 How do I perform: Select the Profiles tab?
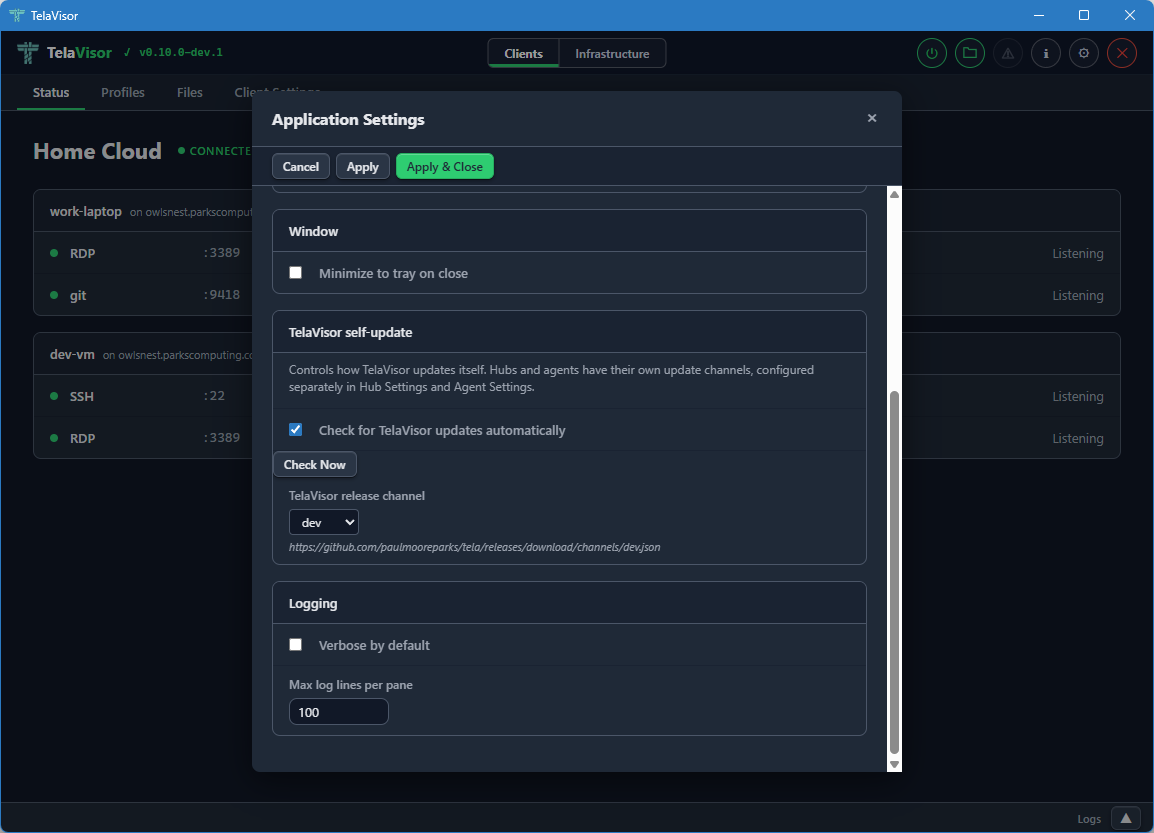coord(122,92)
